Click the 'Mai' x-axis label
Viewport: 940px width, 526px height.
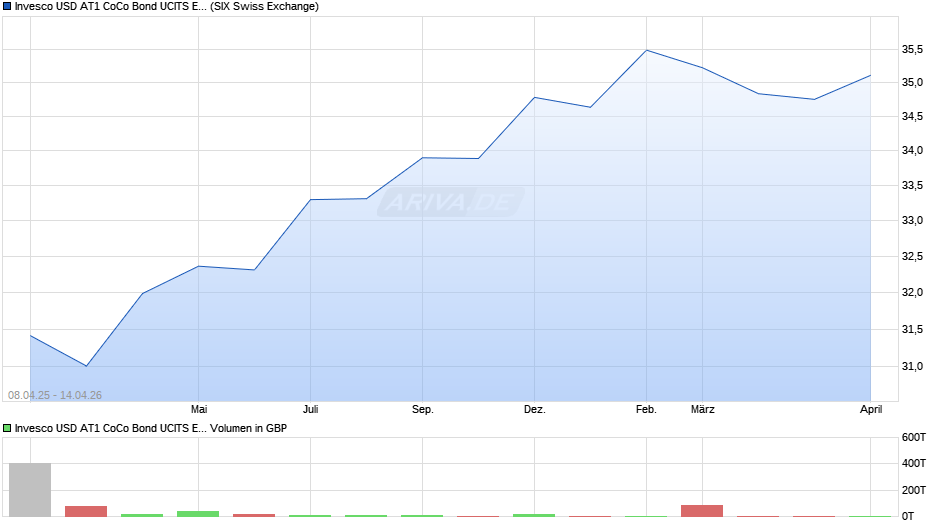click(199, 410)
